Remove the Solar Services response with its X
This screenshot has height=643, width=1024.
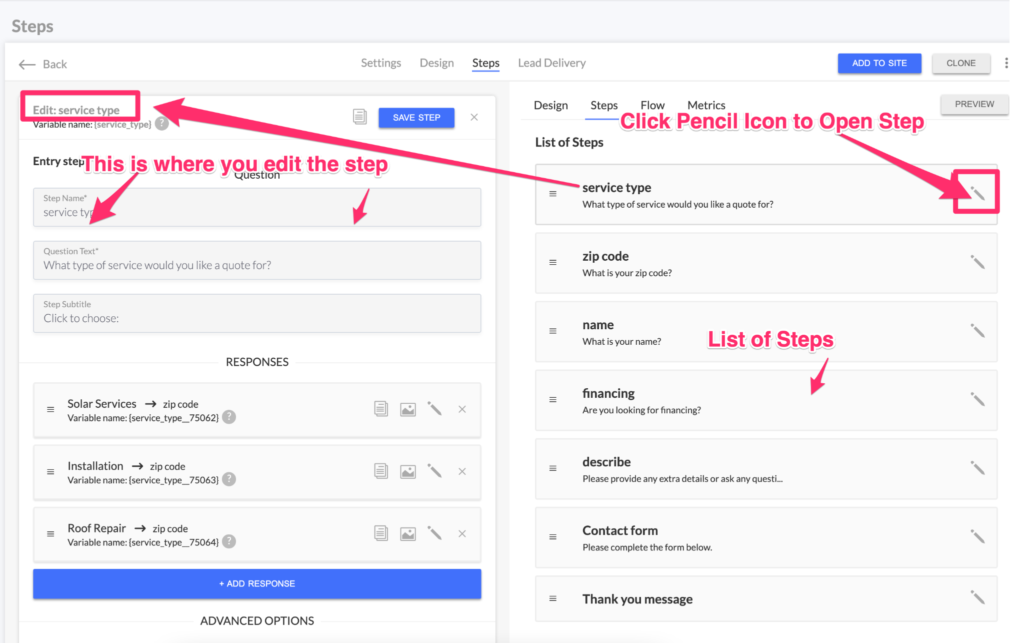coord(461,409)
